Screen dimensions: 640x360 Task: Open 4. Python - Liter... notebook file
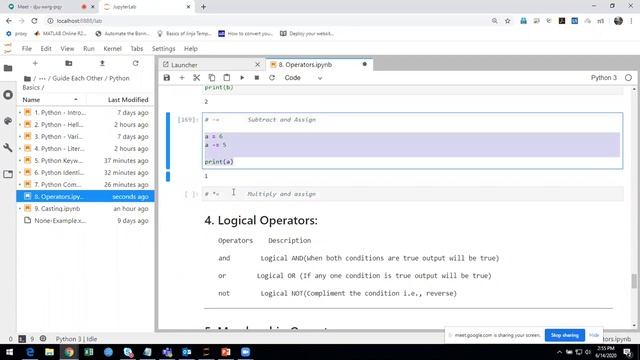[x=85, y=149]
